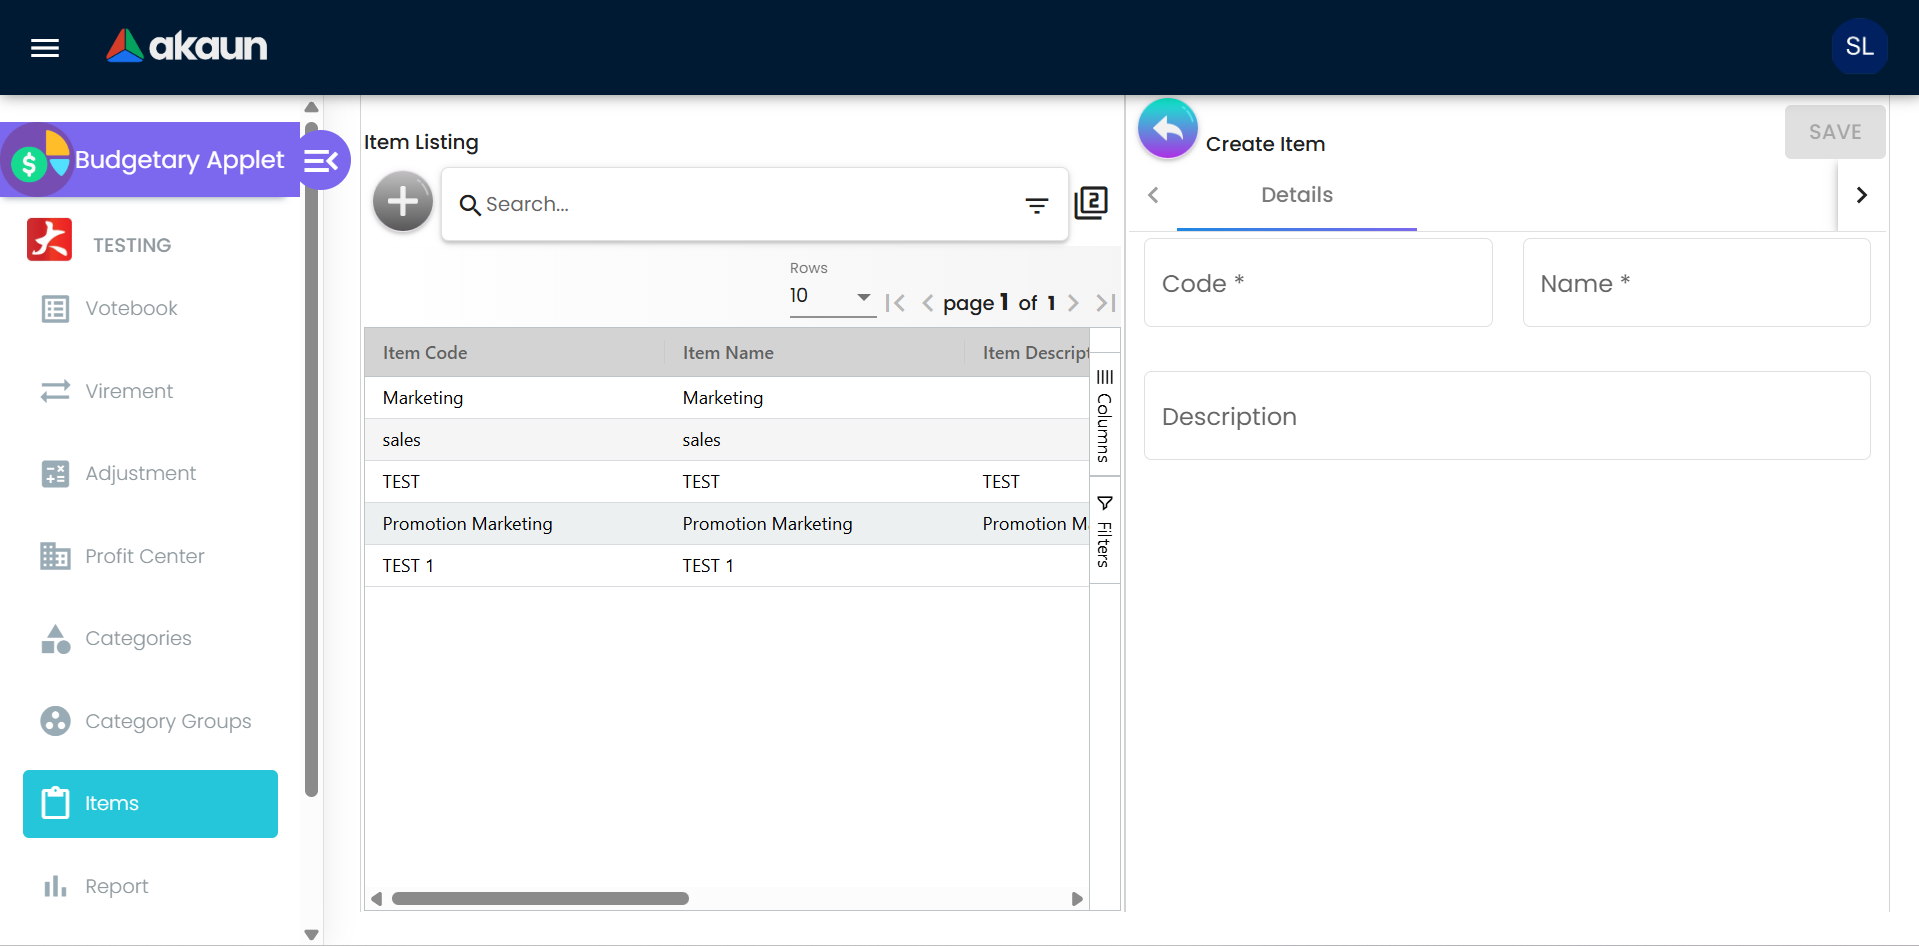1919x946 pixels.
Task: Focus the Code input field
Action: point(1318,283)
